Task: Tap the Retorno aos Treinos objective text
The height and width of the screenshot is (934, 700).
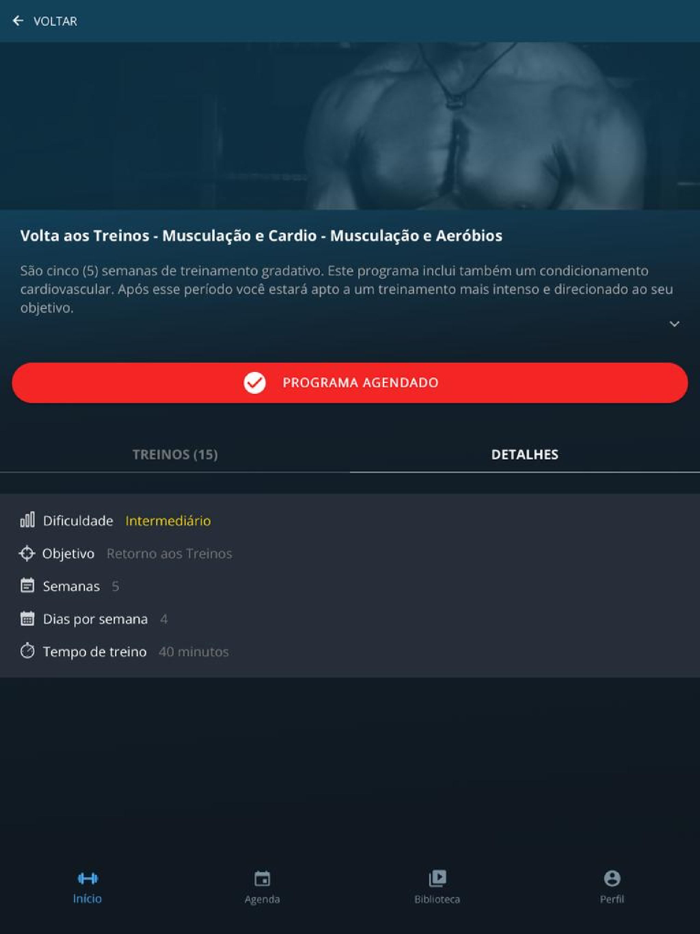Action: pyautogui.click(x=169, y=553)
